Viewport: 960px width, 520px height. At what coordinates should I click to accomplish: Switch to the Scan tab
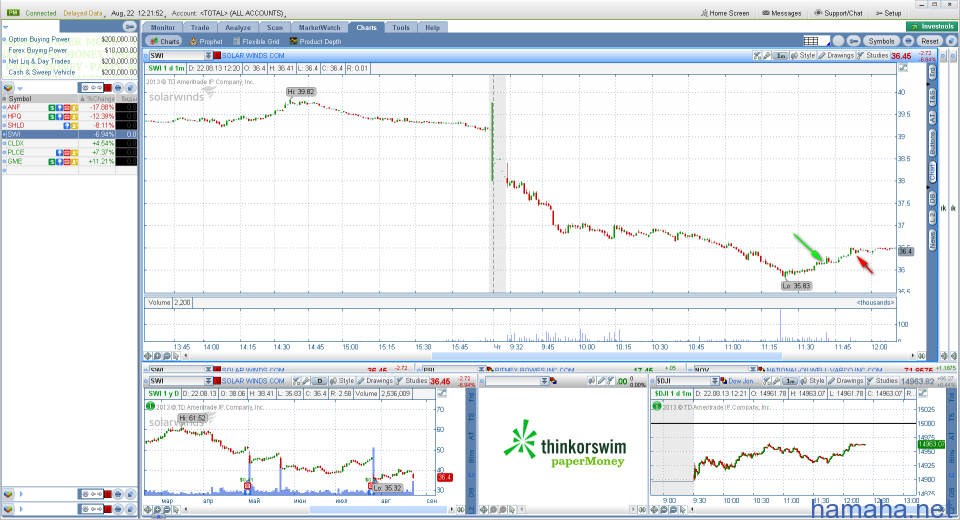point(275,28)
